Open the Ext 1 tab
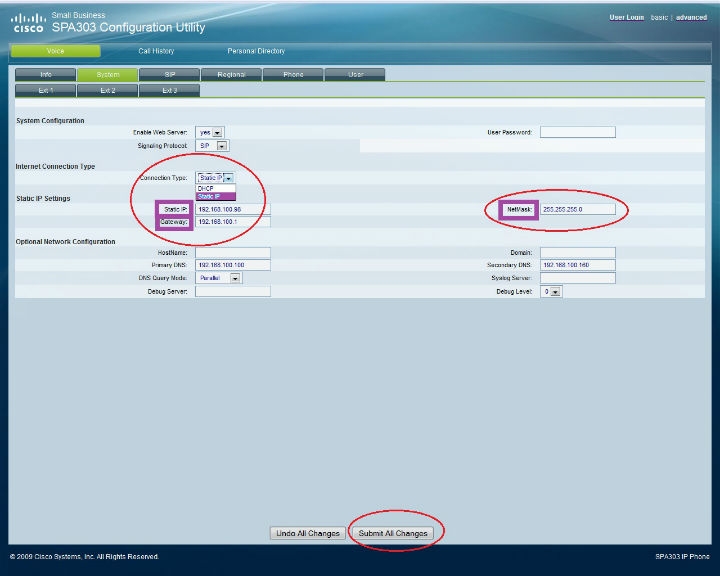720x576 pixels. coord(46,91)
